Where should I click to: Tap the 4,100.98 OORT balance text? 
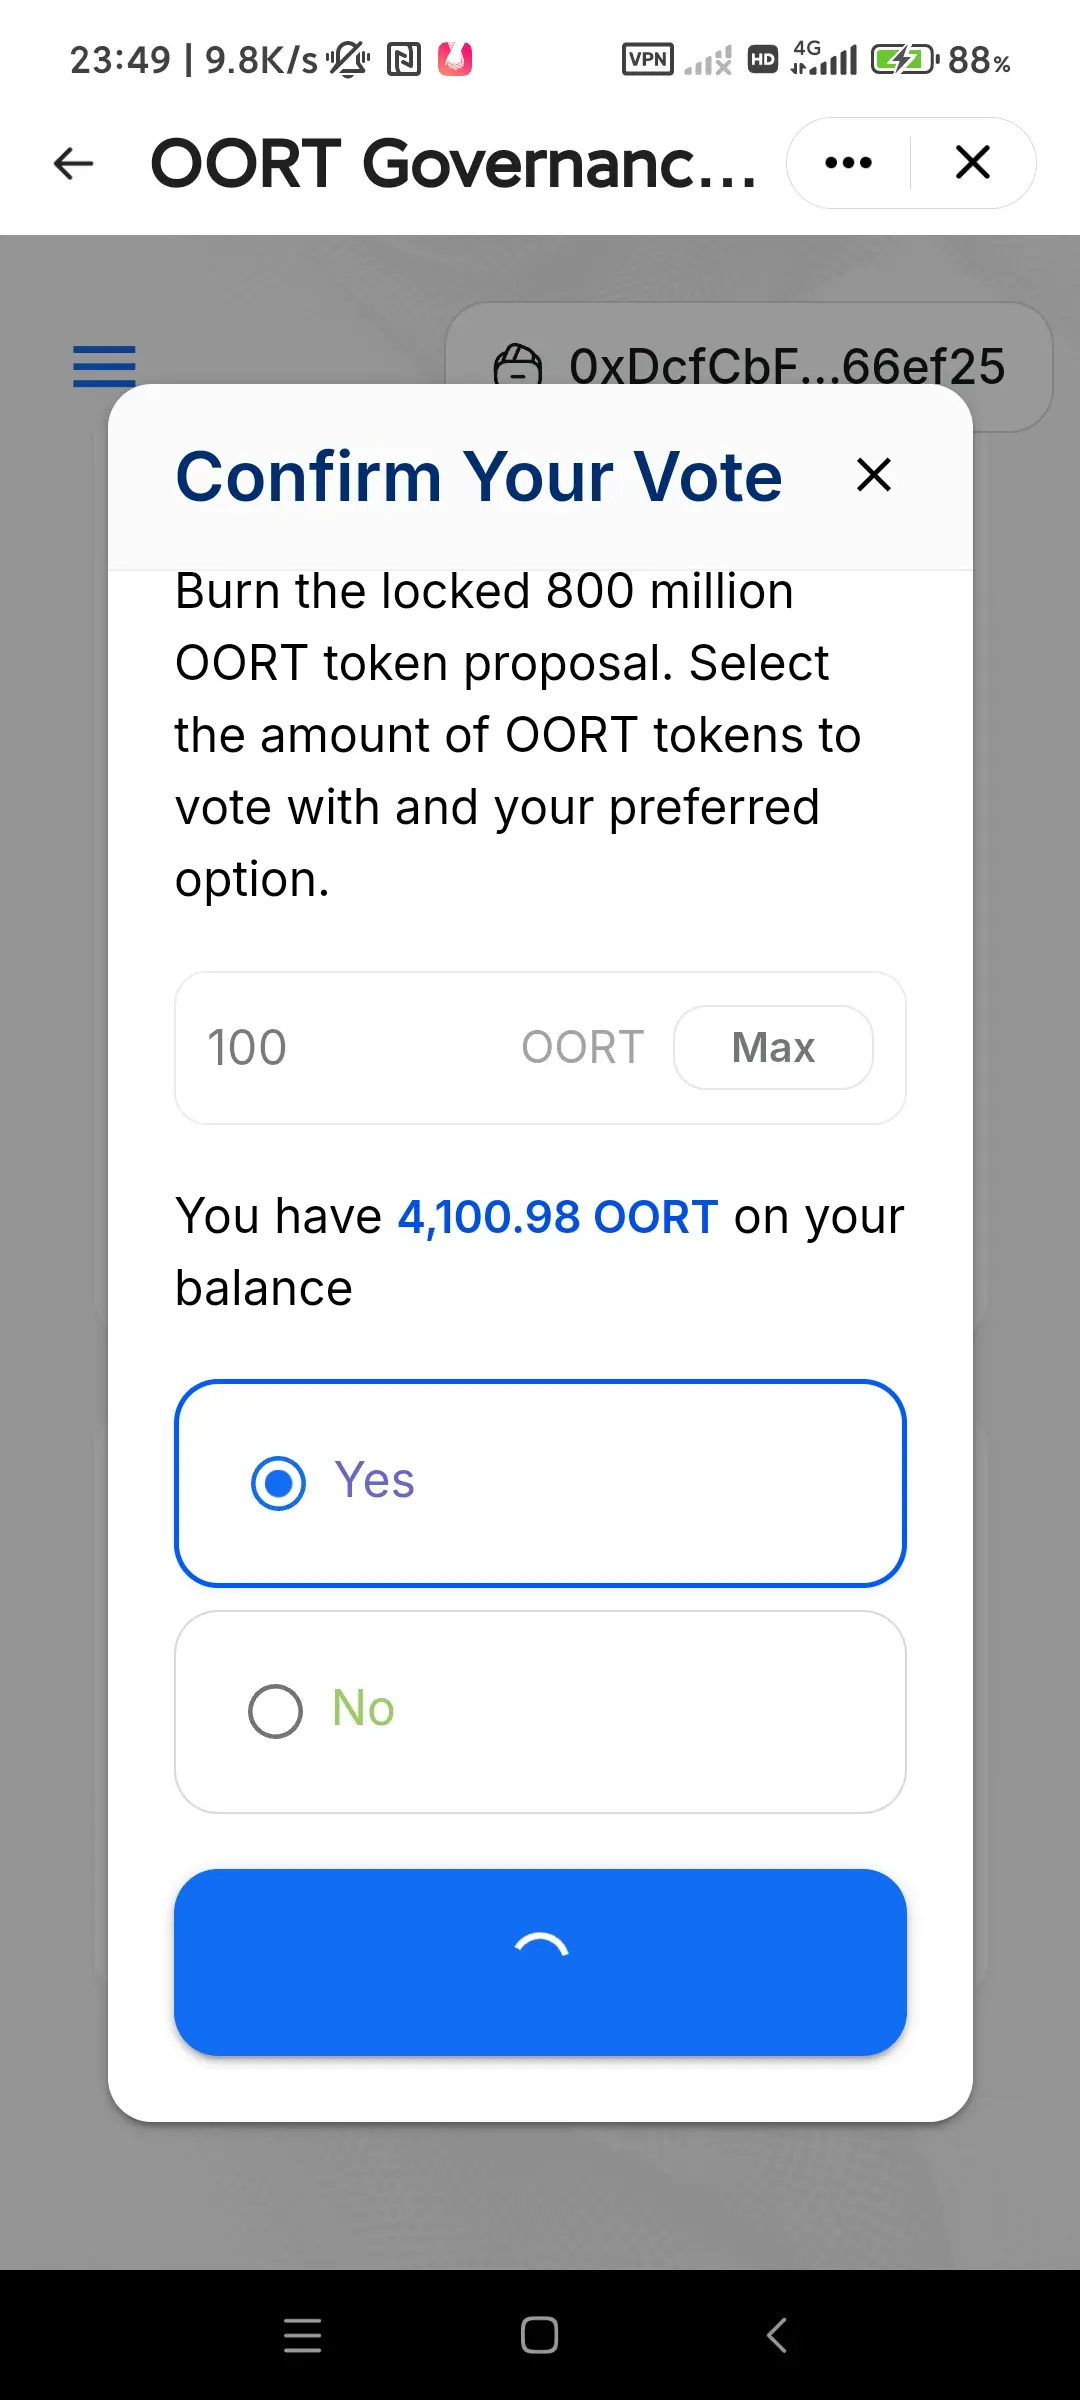click(558, 1217)
